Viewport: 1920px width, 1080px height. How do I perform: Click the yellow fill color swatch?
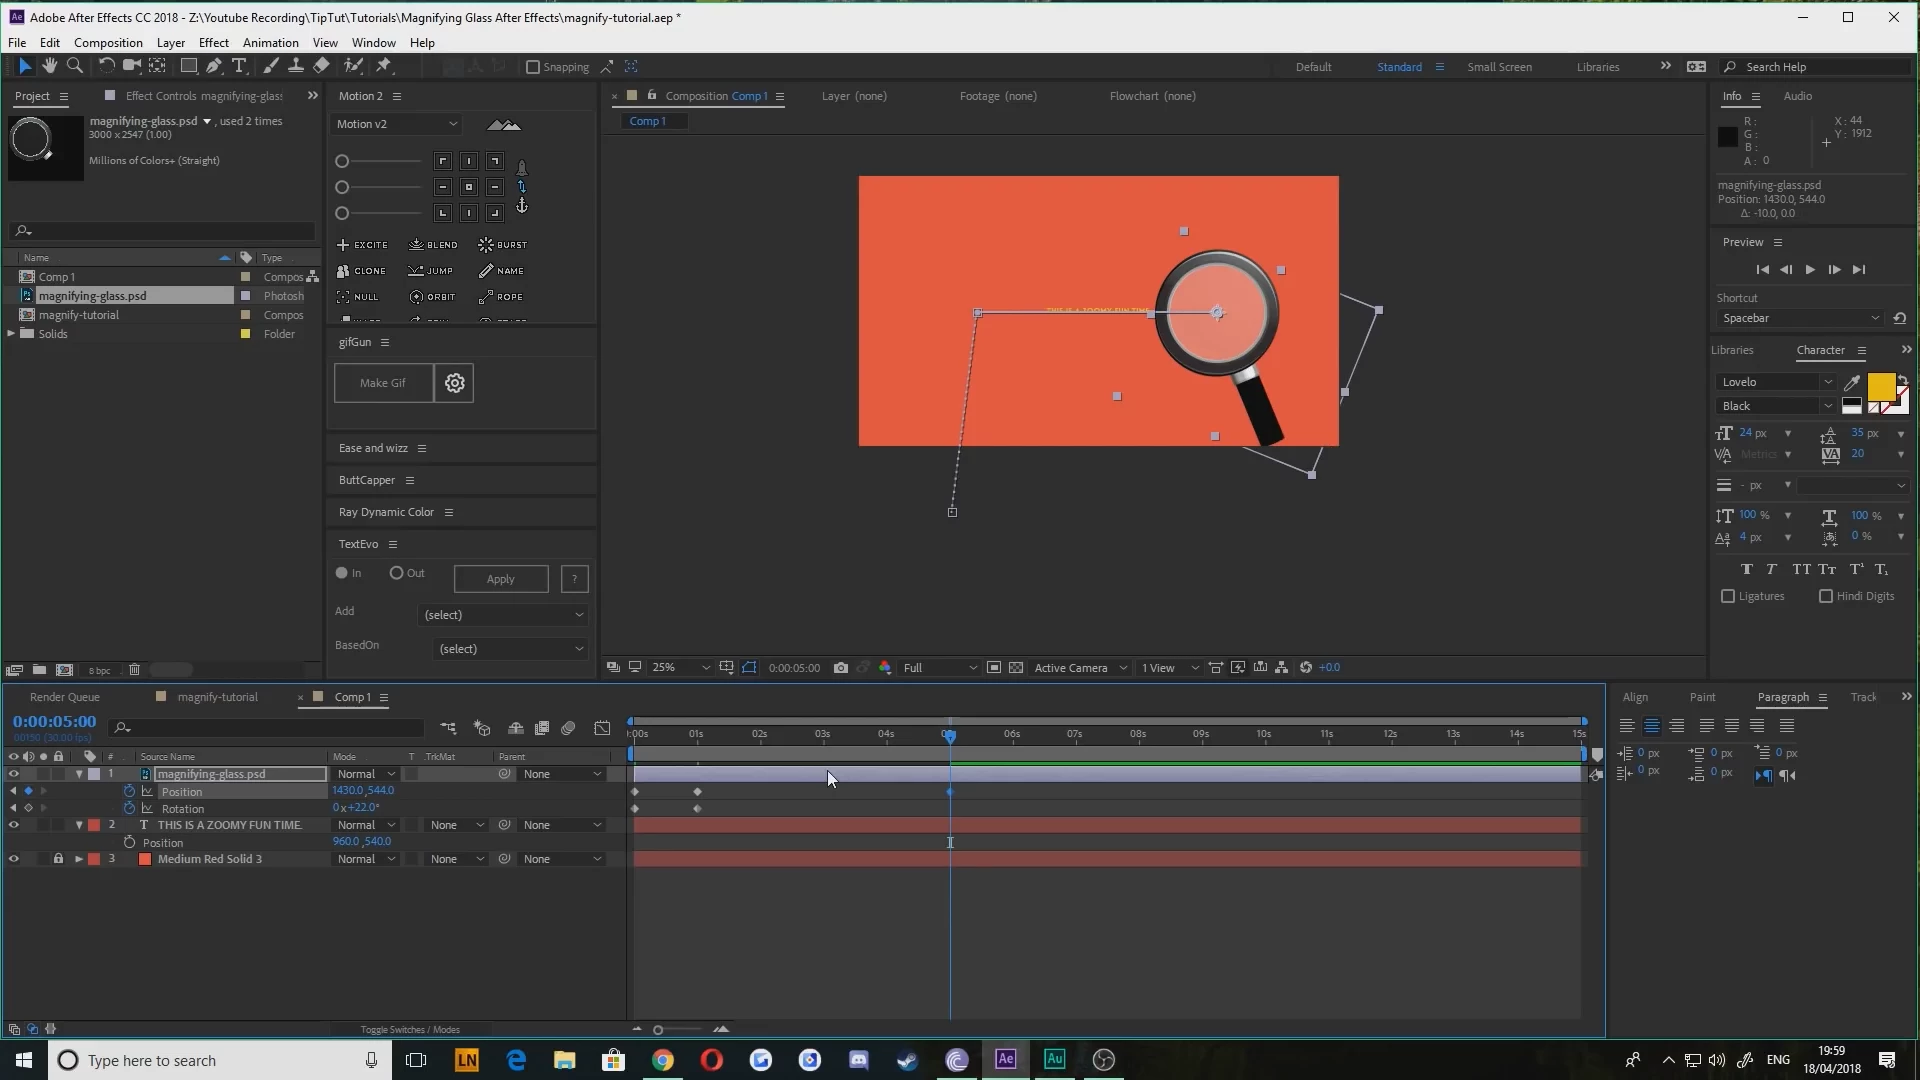click(1879, 386)
